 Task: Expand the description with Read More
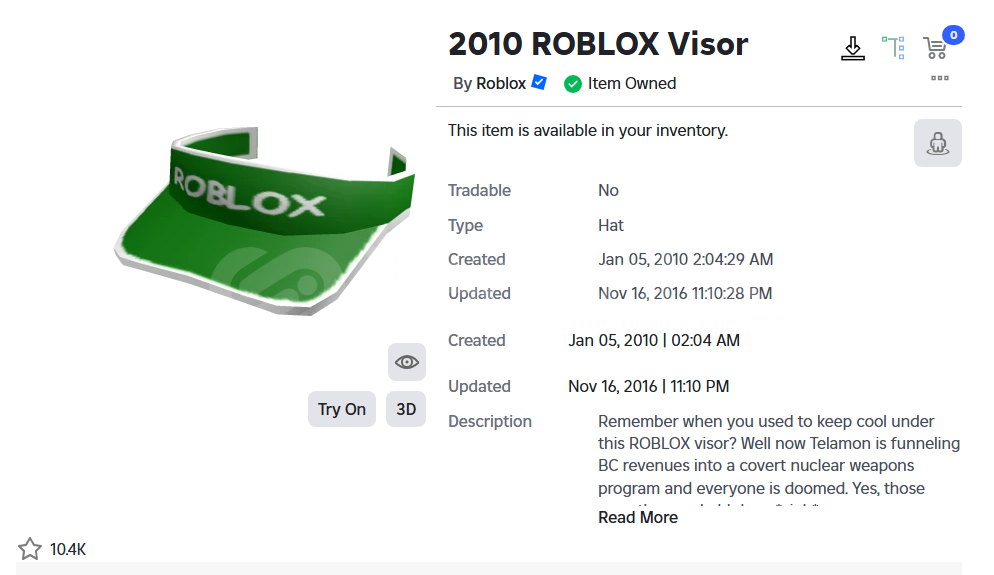pos(638,517)
